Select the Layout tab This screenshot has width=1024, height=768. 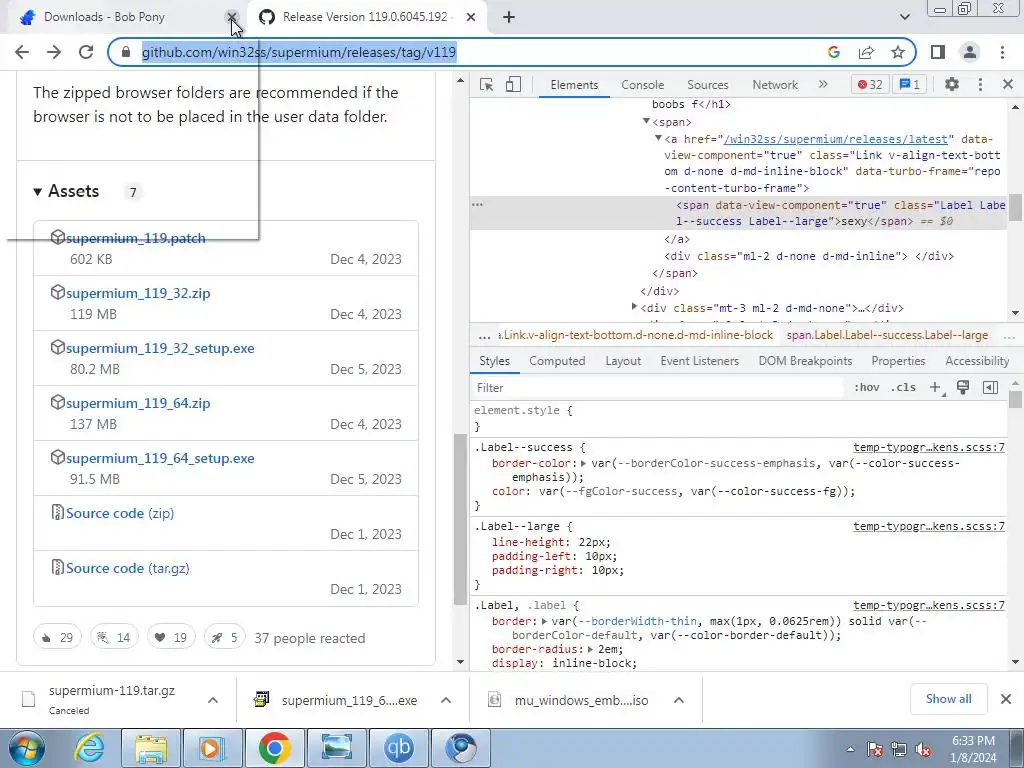coord(623,360)
